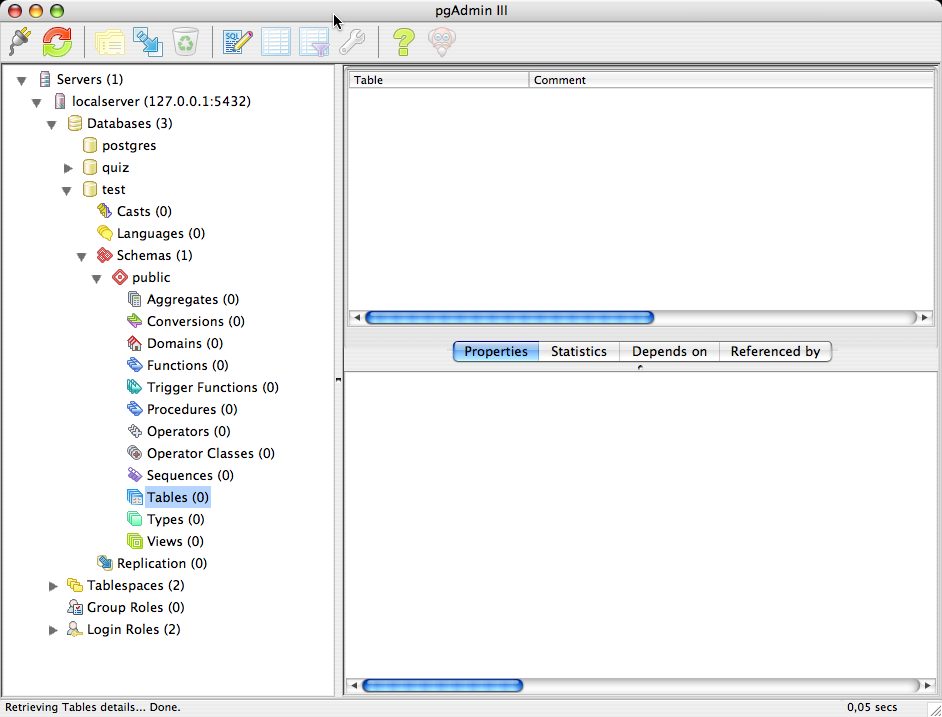The width and height of the screenshot is (942, 717).
Task: Click the upper pane's horizontal scrollbar thumb
Action: coord(509,318)
